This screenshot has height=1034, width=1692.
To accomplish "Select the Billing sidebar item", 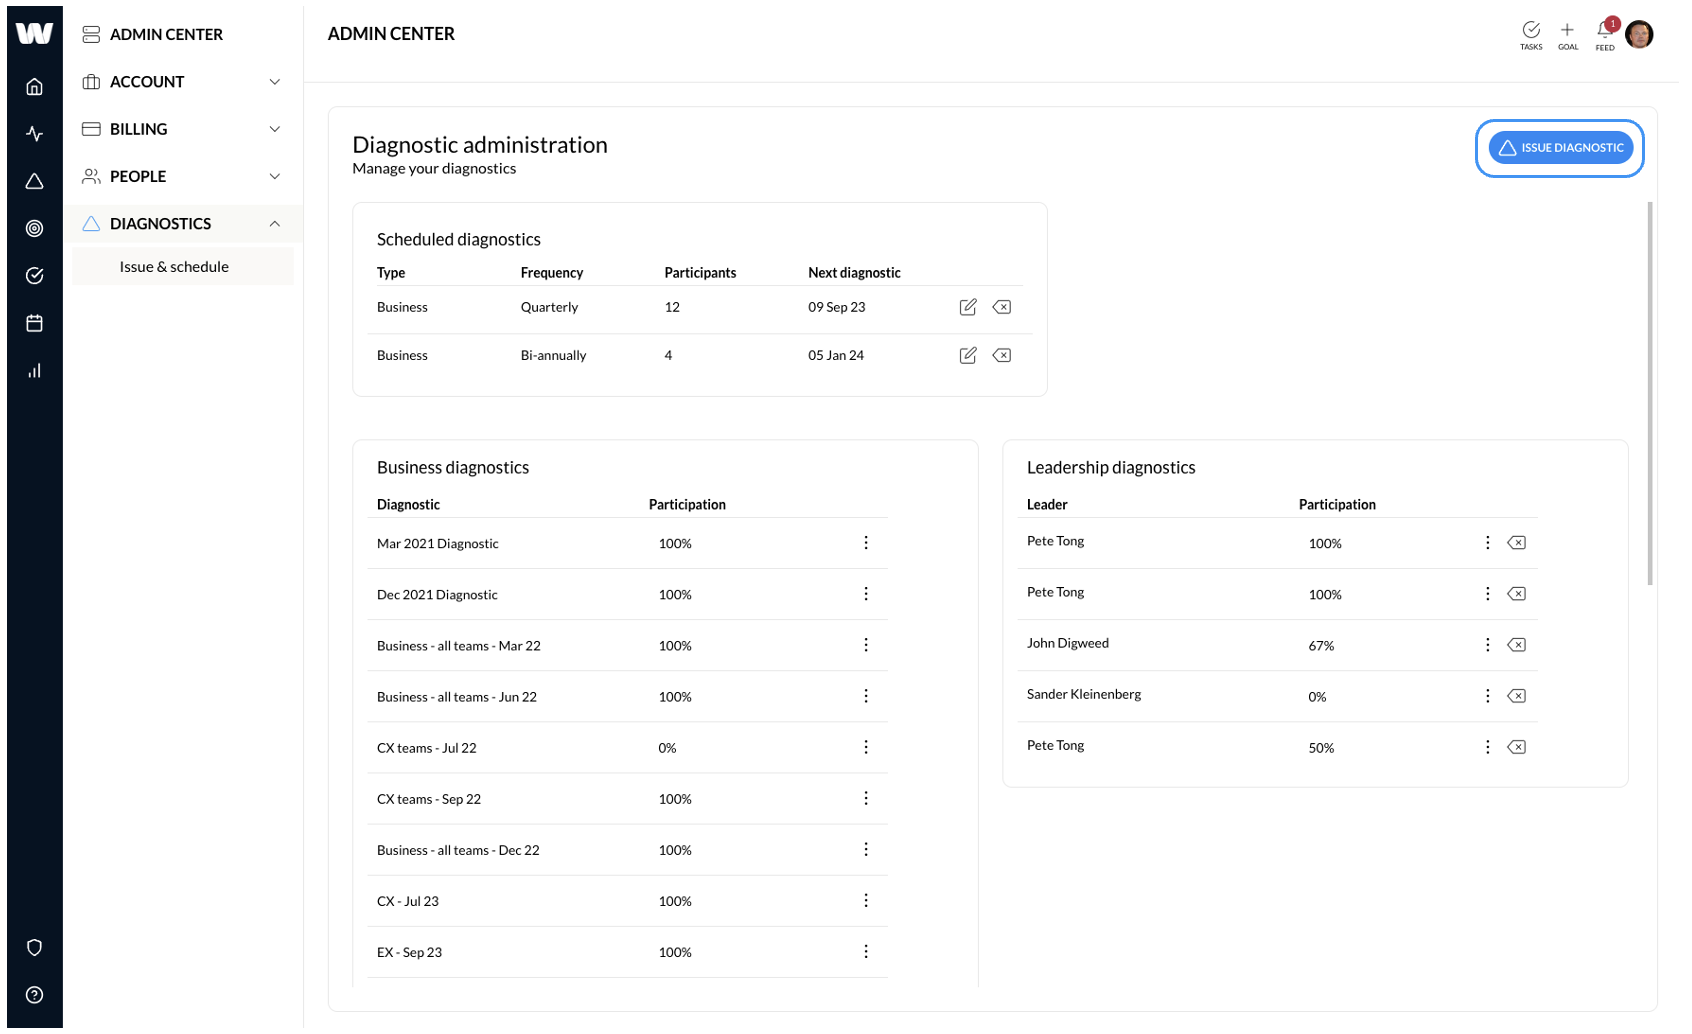I will click(x=183, y=129).
